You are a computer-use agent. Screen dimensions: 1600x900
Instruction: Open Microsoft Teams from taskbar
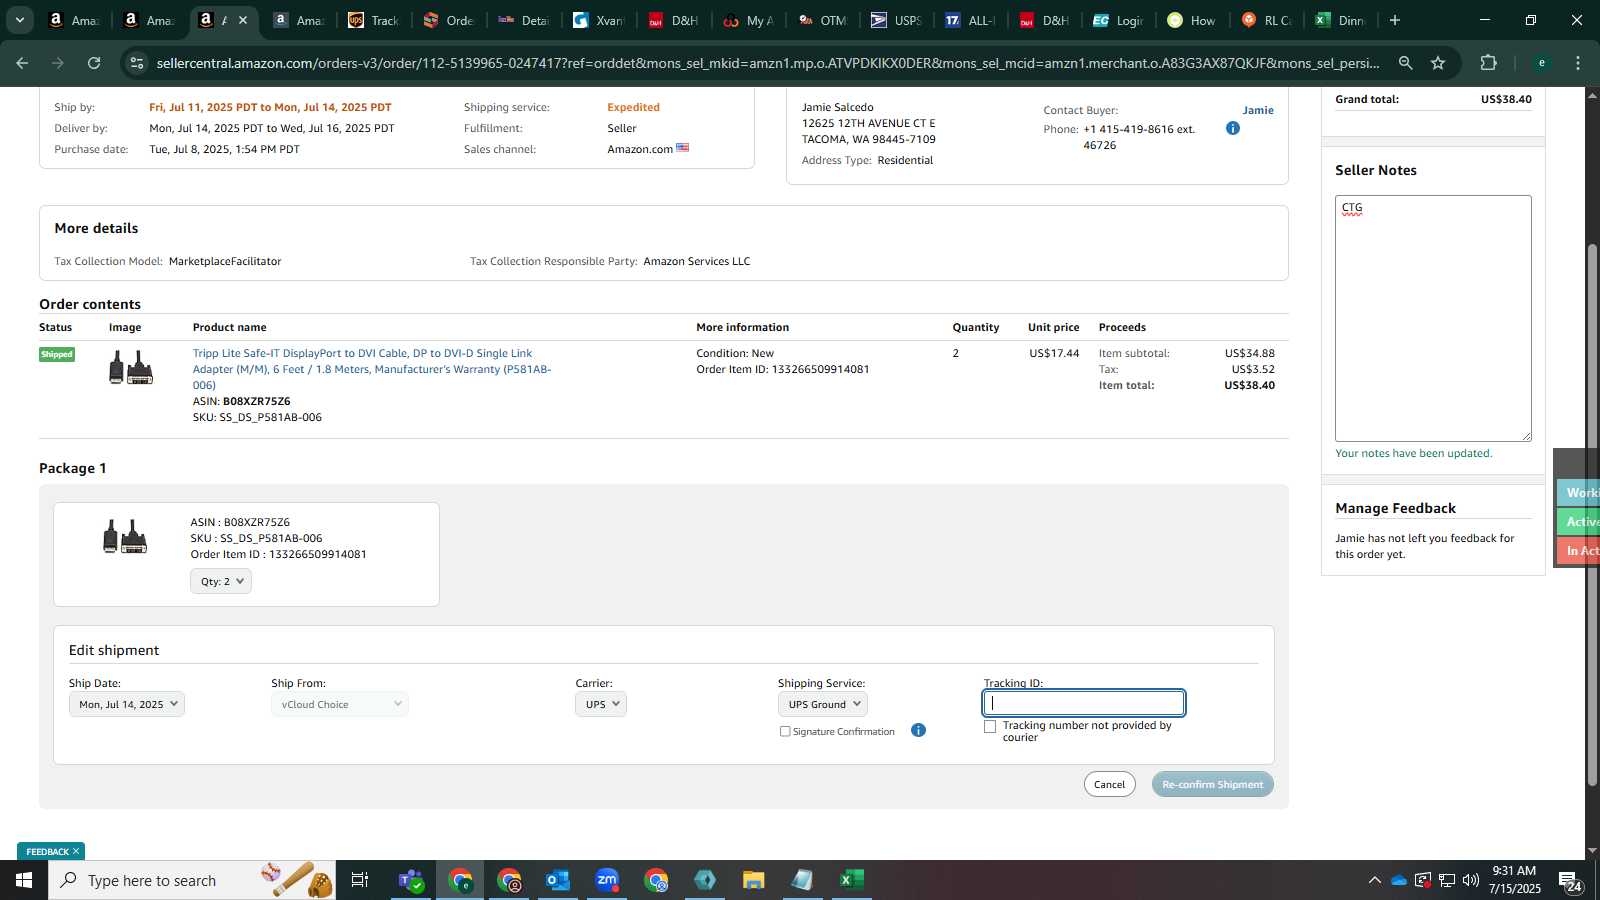pyautogui.click(x=410, y=880)
